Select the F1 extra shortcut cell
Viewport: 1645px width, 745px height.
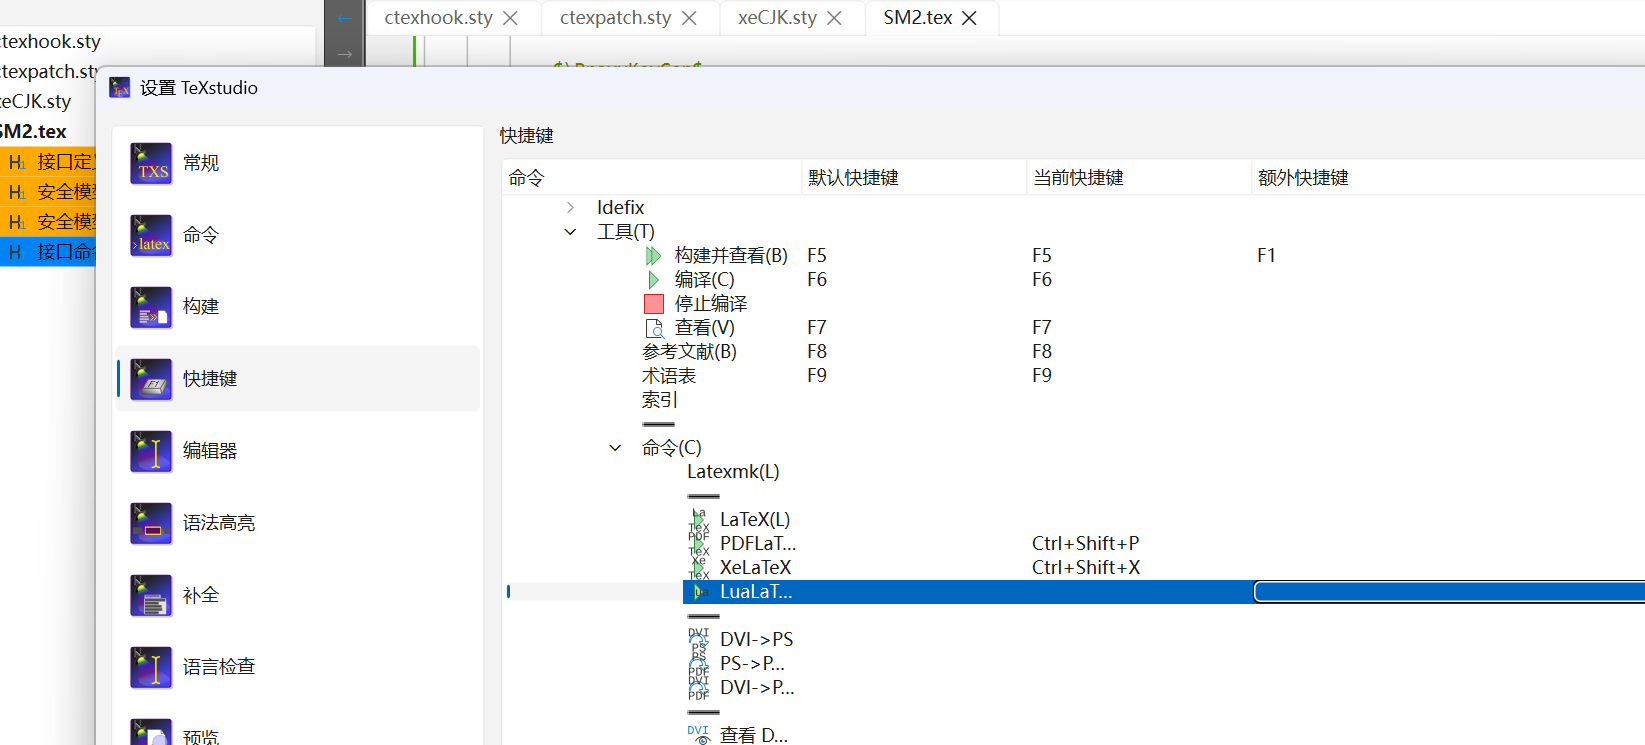(x=1266, y=256)
